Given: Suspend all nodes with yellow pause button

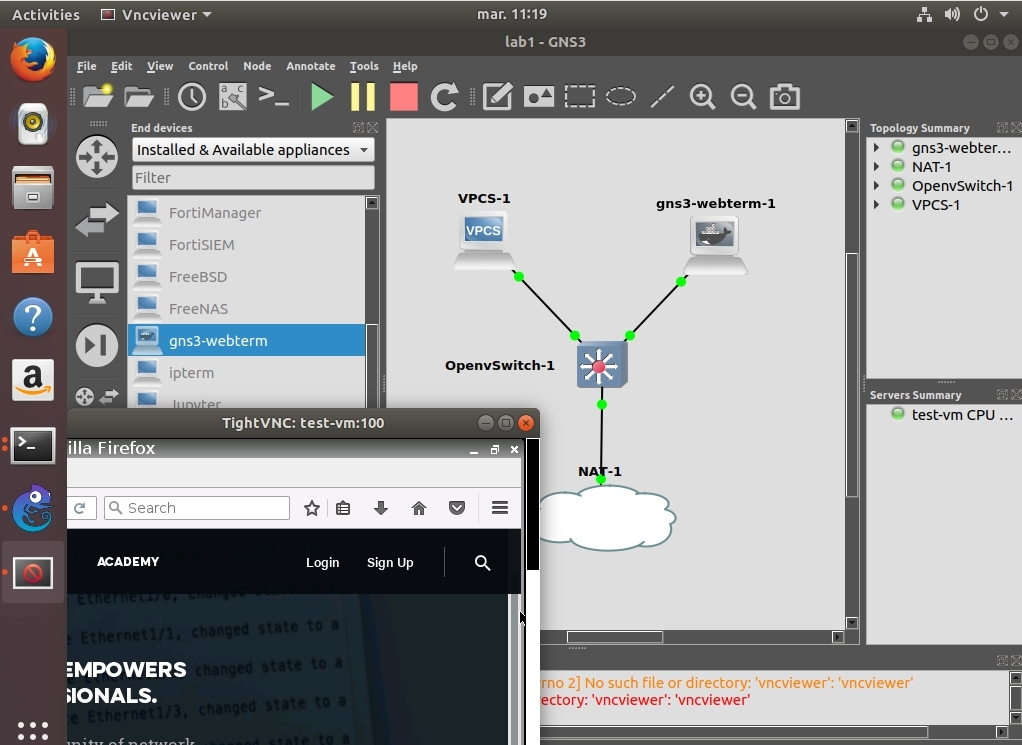Looking at the screenshot, I should point(363,96).
